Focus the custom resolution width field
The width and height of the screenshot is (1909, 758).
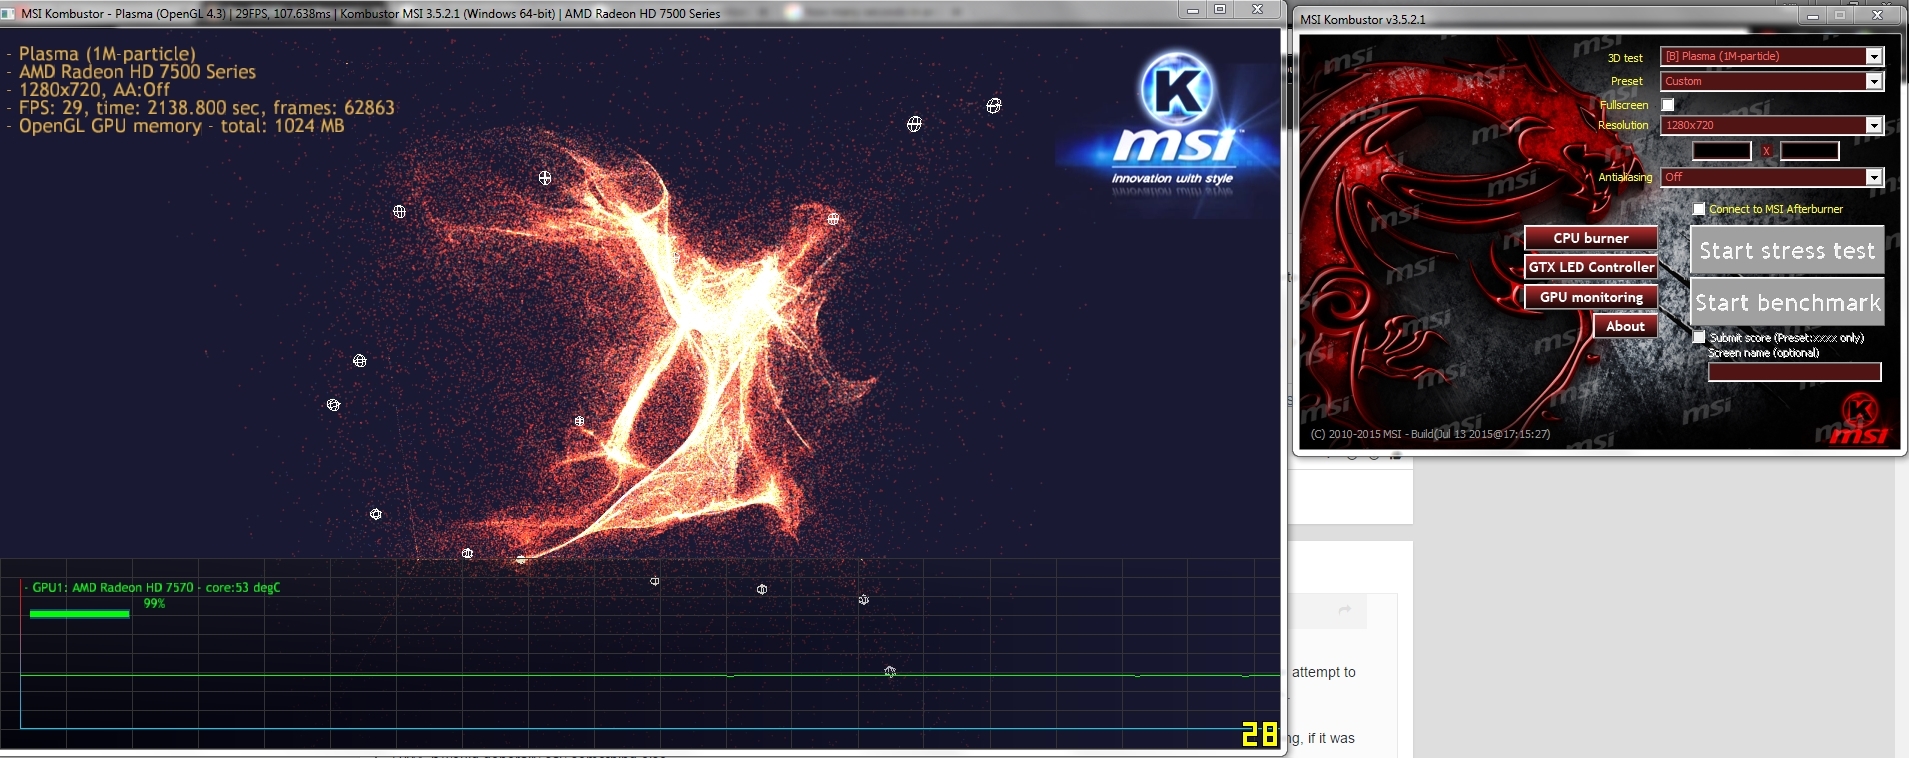point(1721,151)
